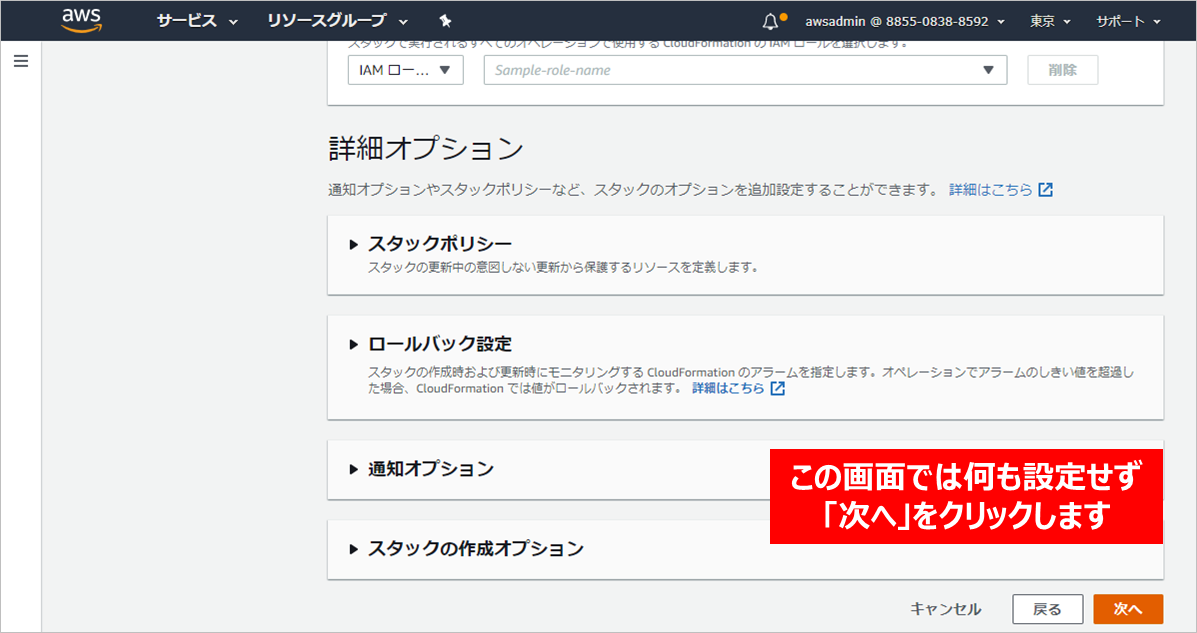Click the 戻る button

coord(1047,609)
